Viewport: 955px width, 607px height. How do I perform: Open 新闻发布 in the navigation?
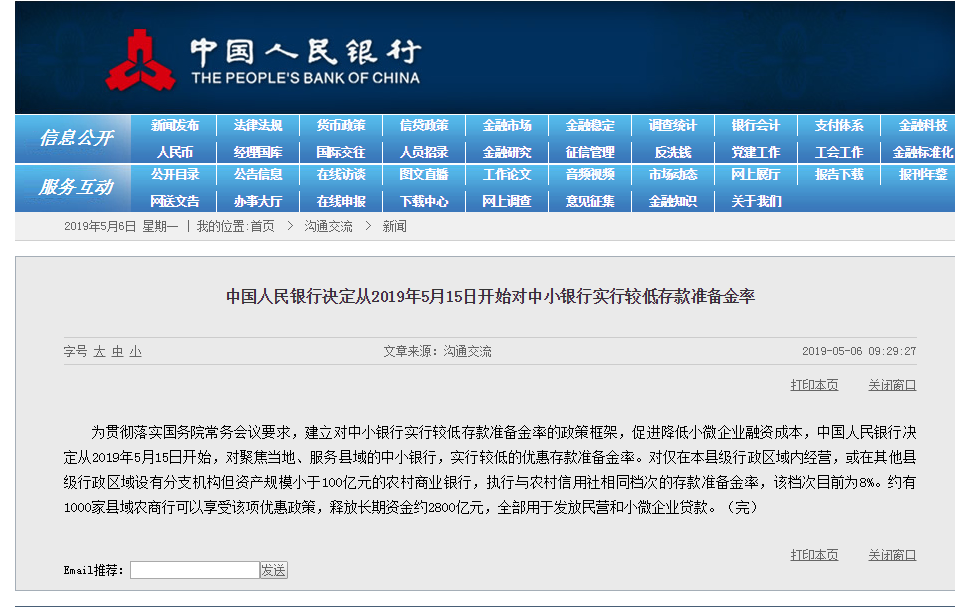[175, 125]
